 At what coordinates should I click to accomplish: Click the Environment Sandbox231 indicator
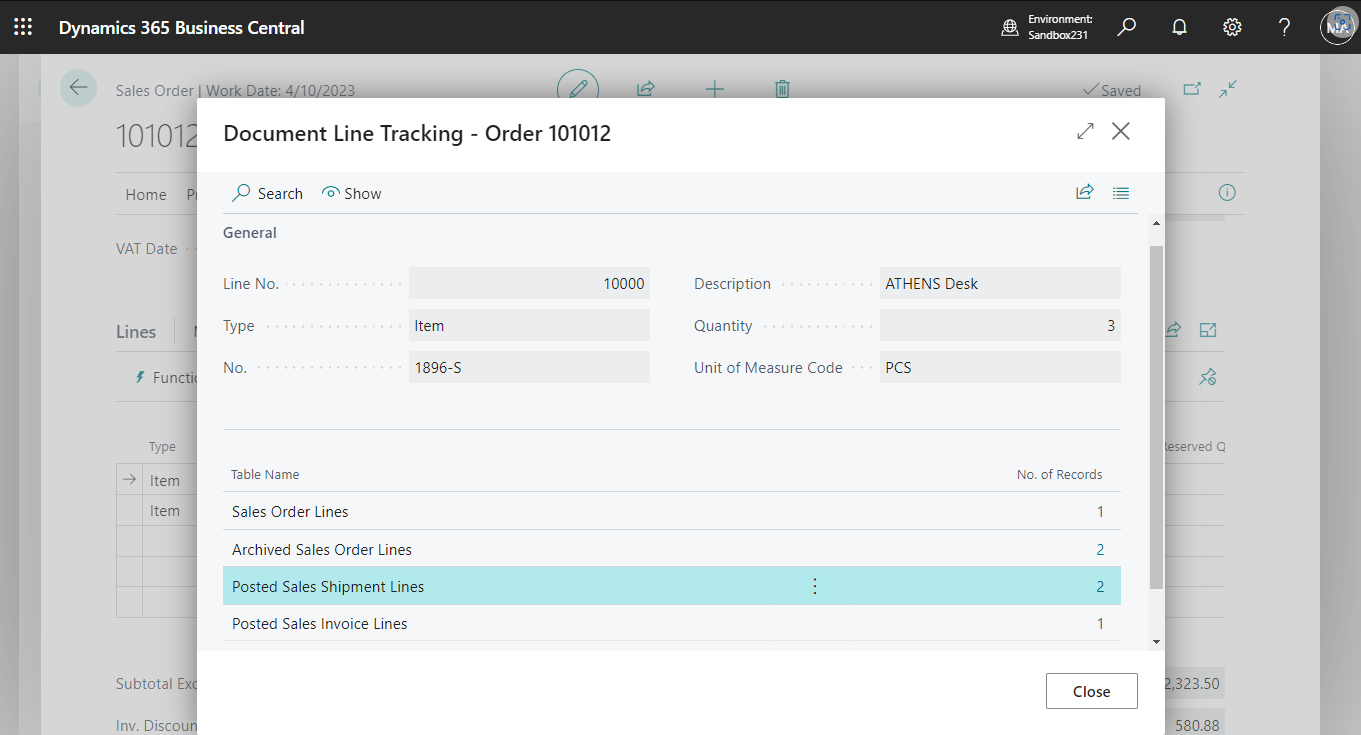tap(1047, 27)
